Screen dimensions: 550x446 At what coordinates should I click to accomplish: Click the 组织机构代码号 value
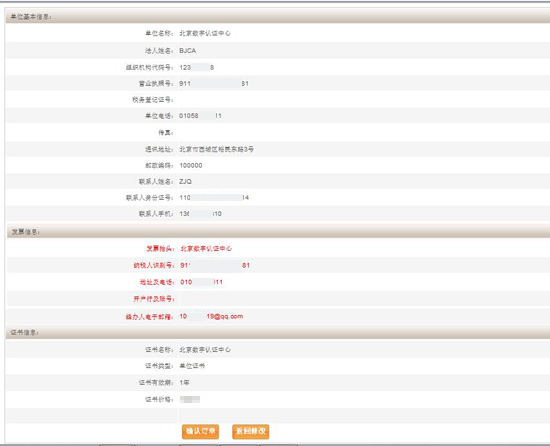click(196, 67)
